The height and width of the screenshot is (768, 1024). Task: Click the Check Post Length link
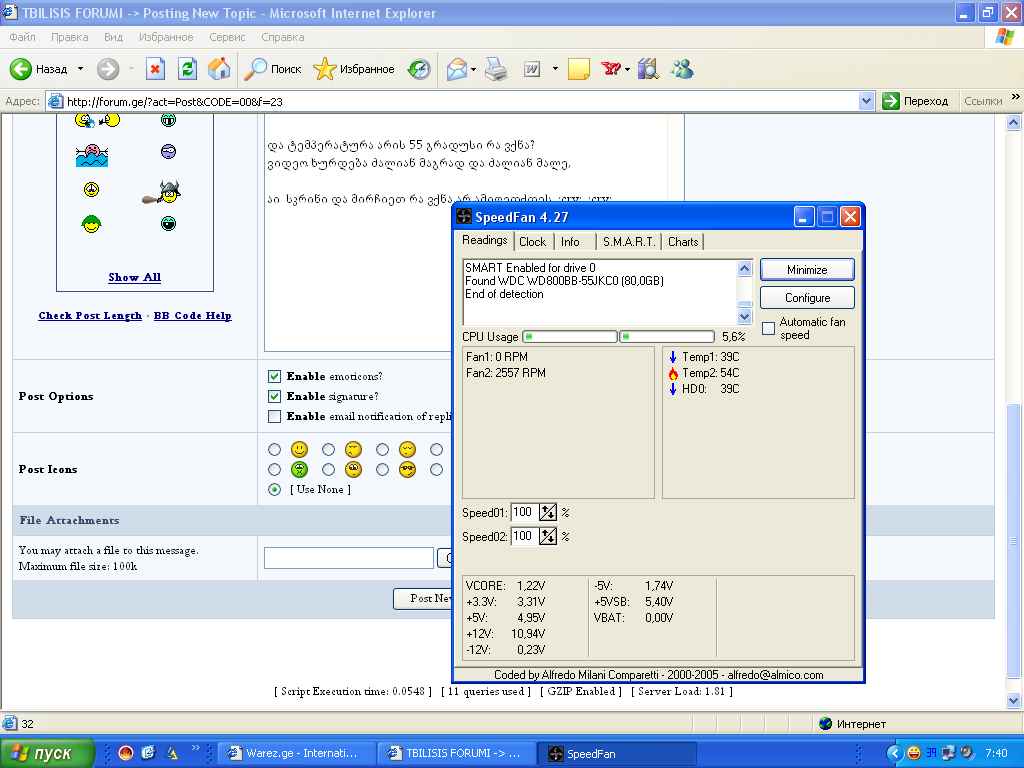point(90,315)
